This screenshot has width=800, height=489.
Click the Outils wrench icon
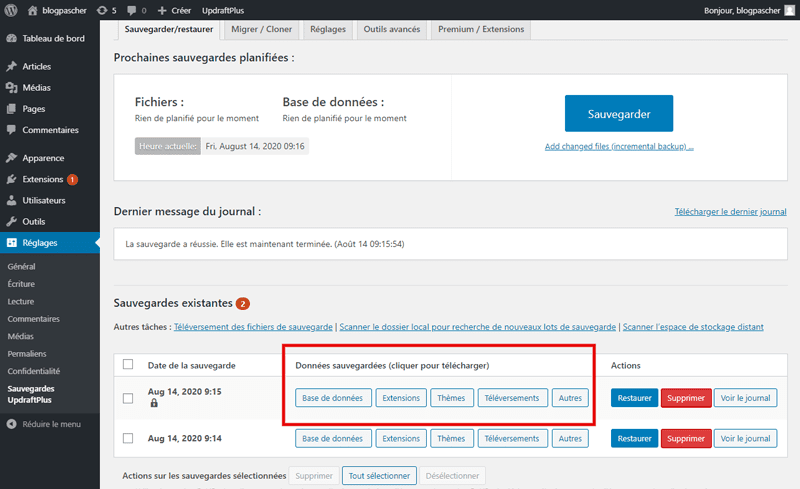pyautogui.click(x=11, y=222)
